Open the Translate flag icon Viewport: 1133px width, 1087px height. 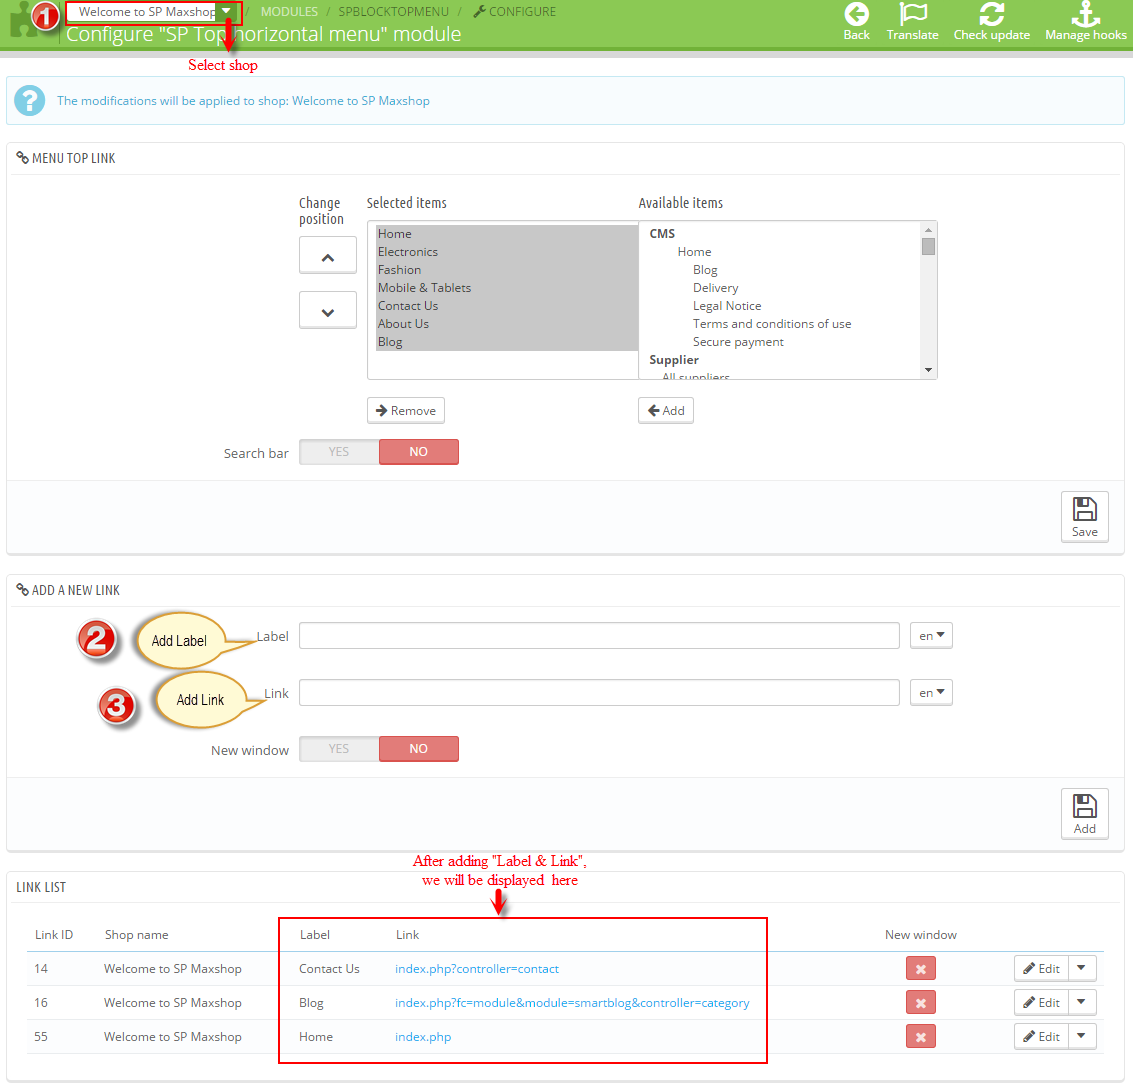click(913, 14)
